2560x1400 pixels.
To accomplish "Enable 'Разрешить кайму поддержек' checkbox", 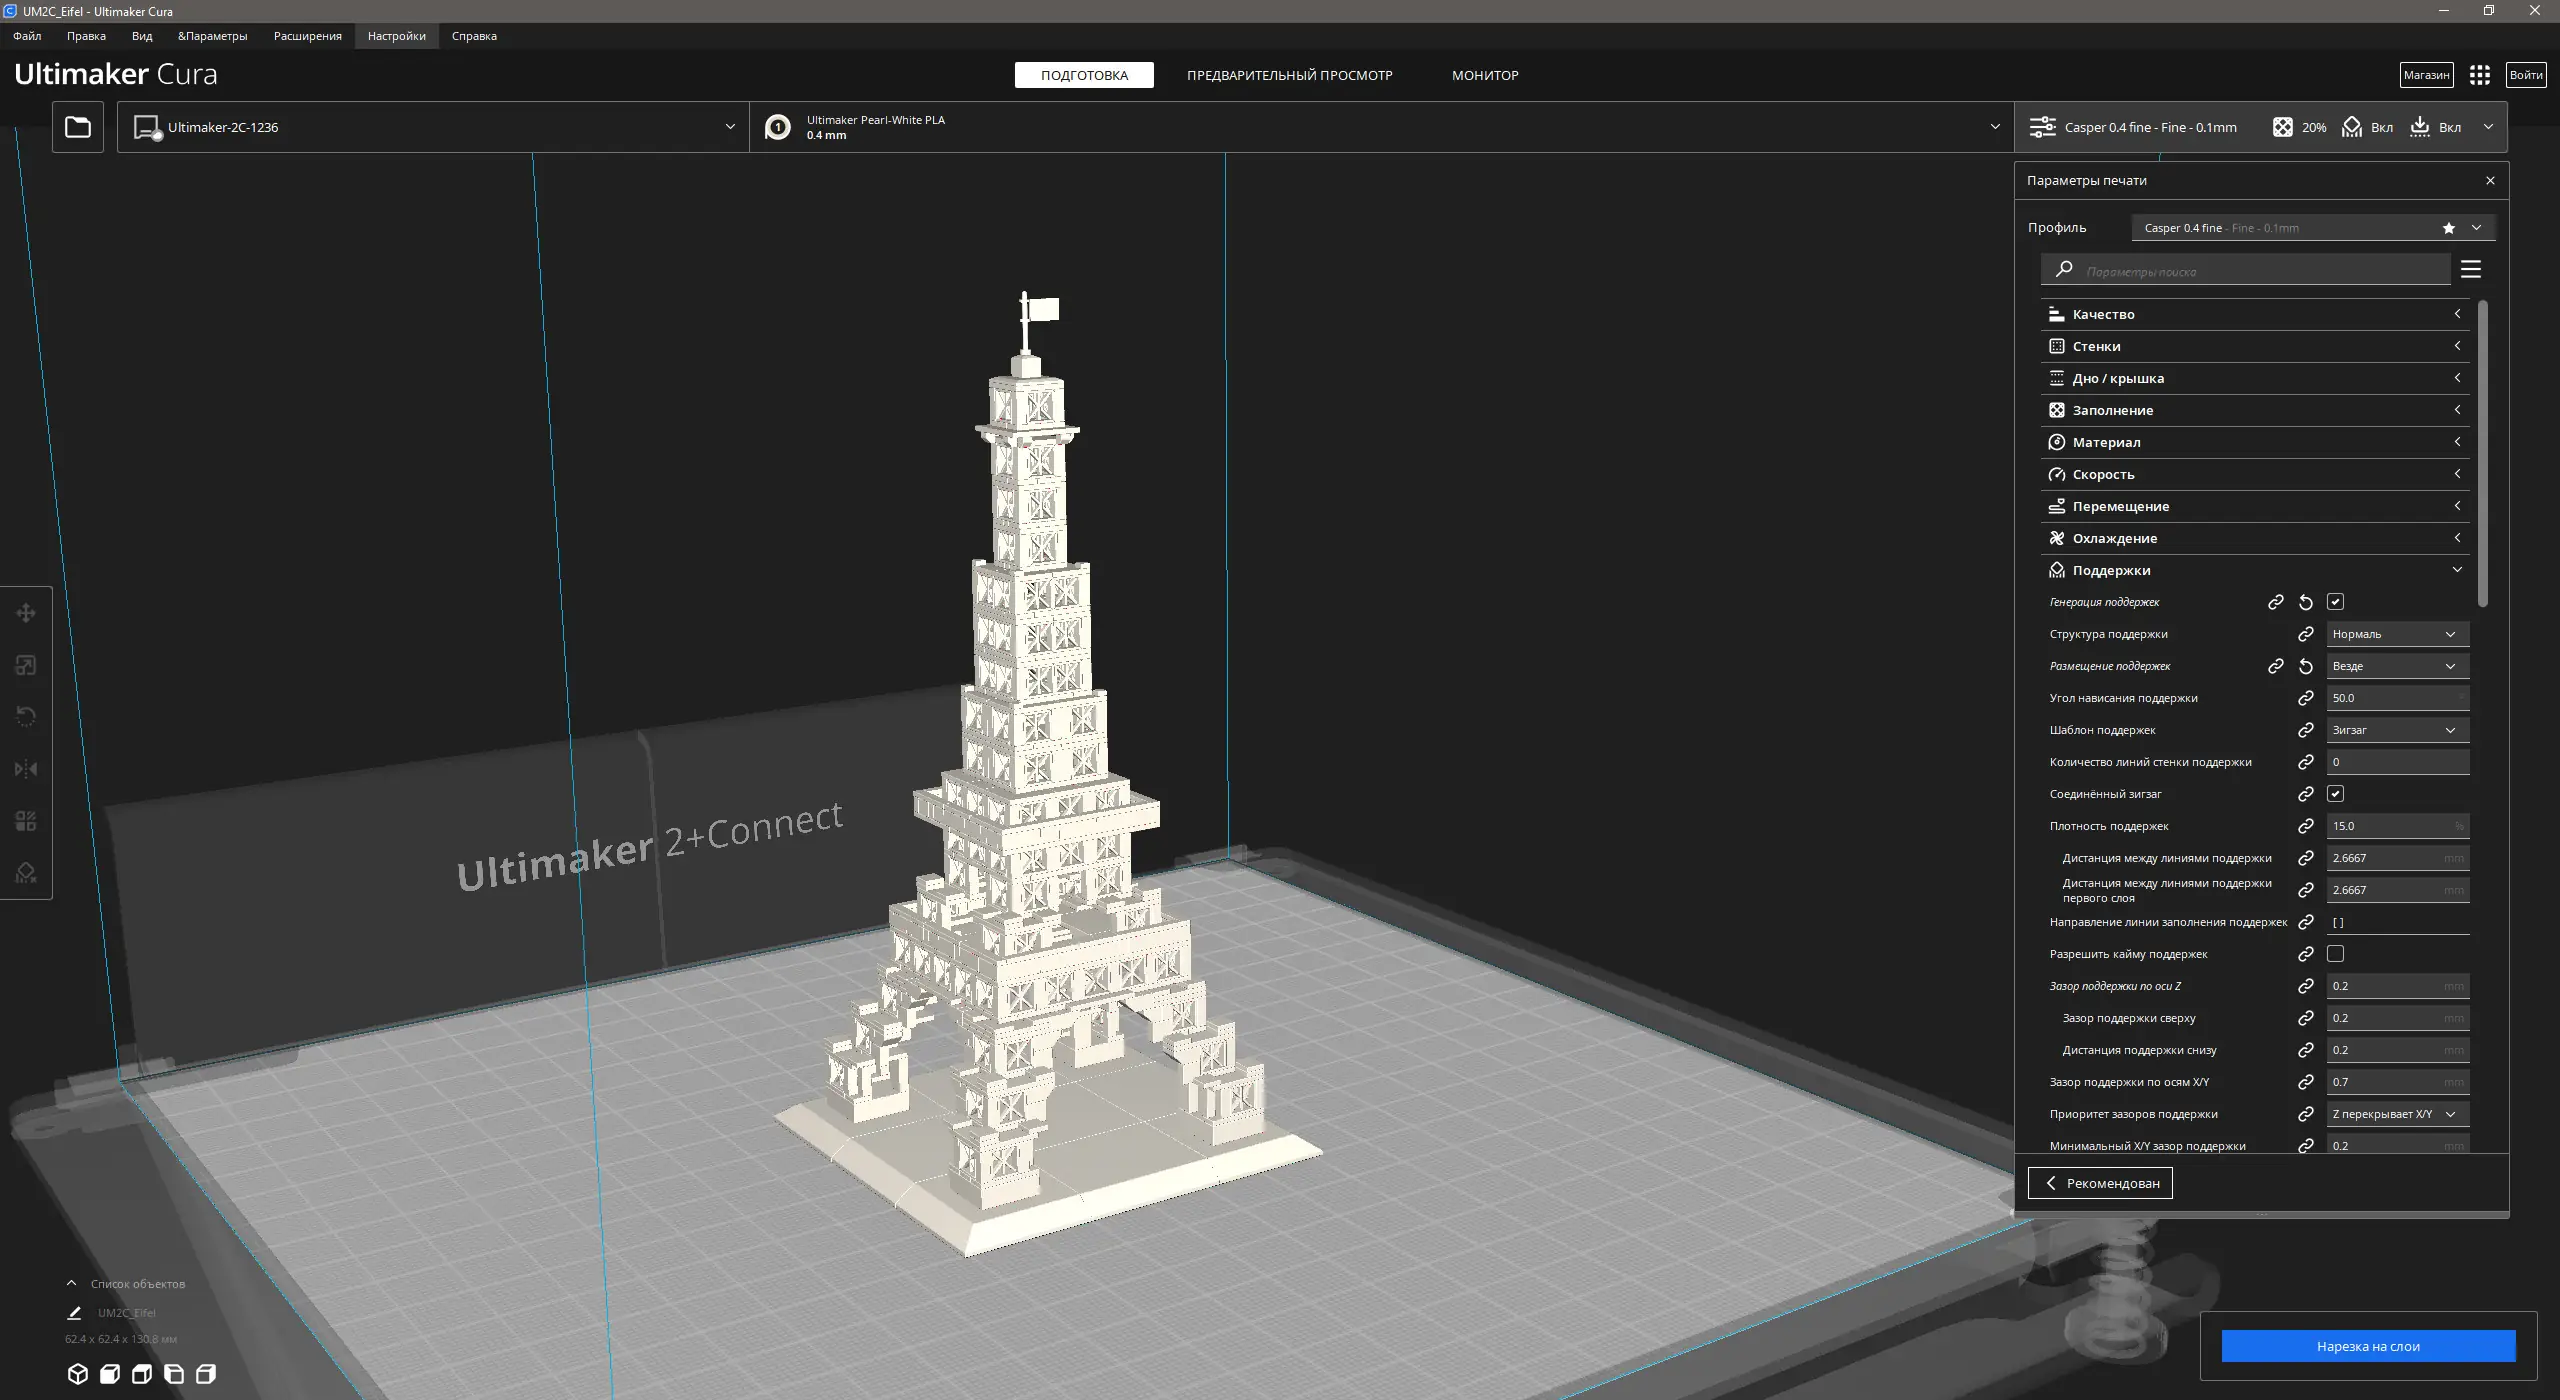I will (2336, 954).
